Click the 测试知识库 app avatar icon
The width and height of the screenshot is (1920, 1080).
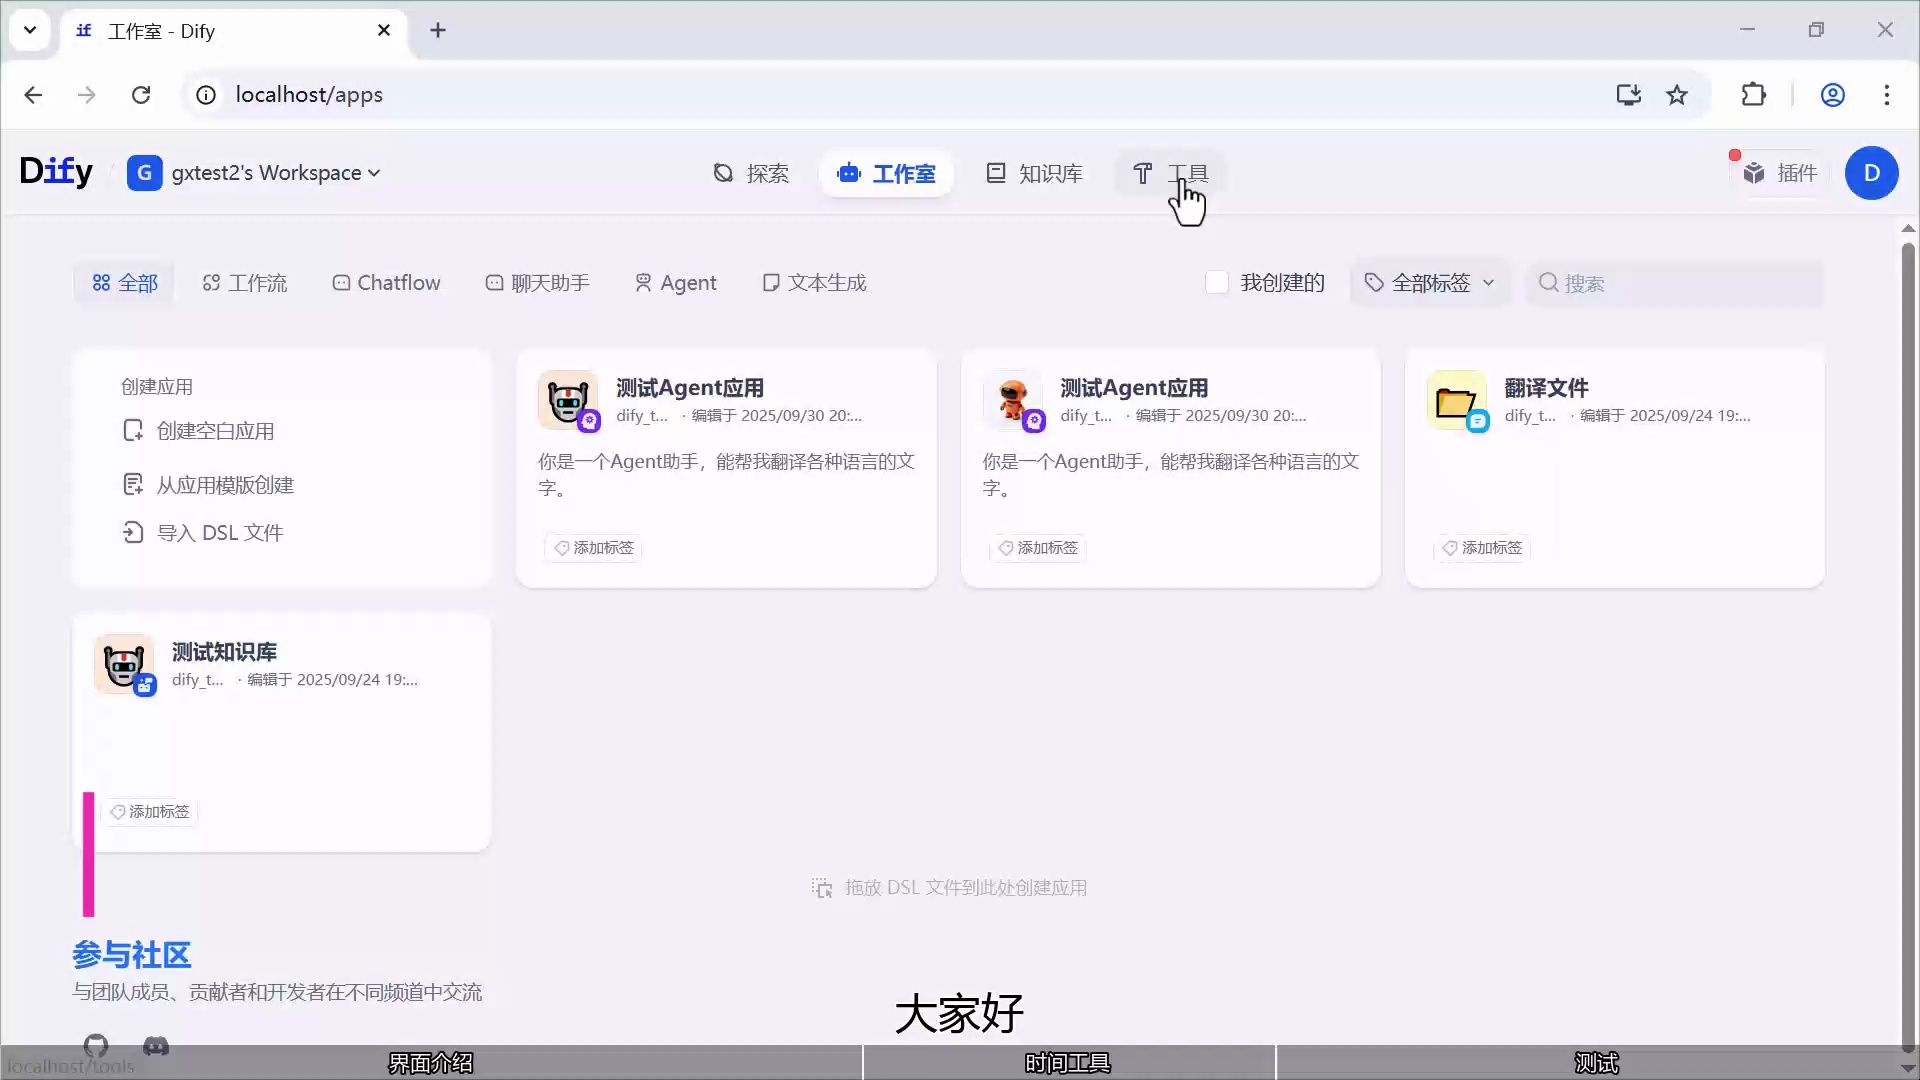(124, 664)
